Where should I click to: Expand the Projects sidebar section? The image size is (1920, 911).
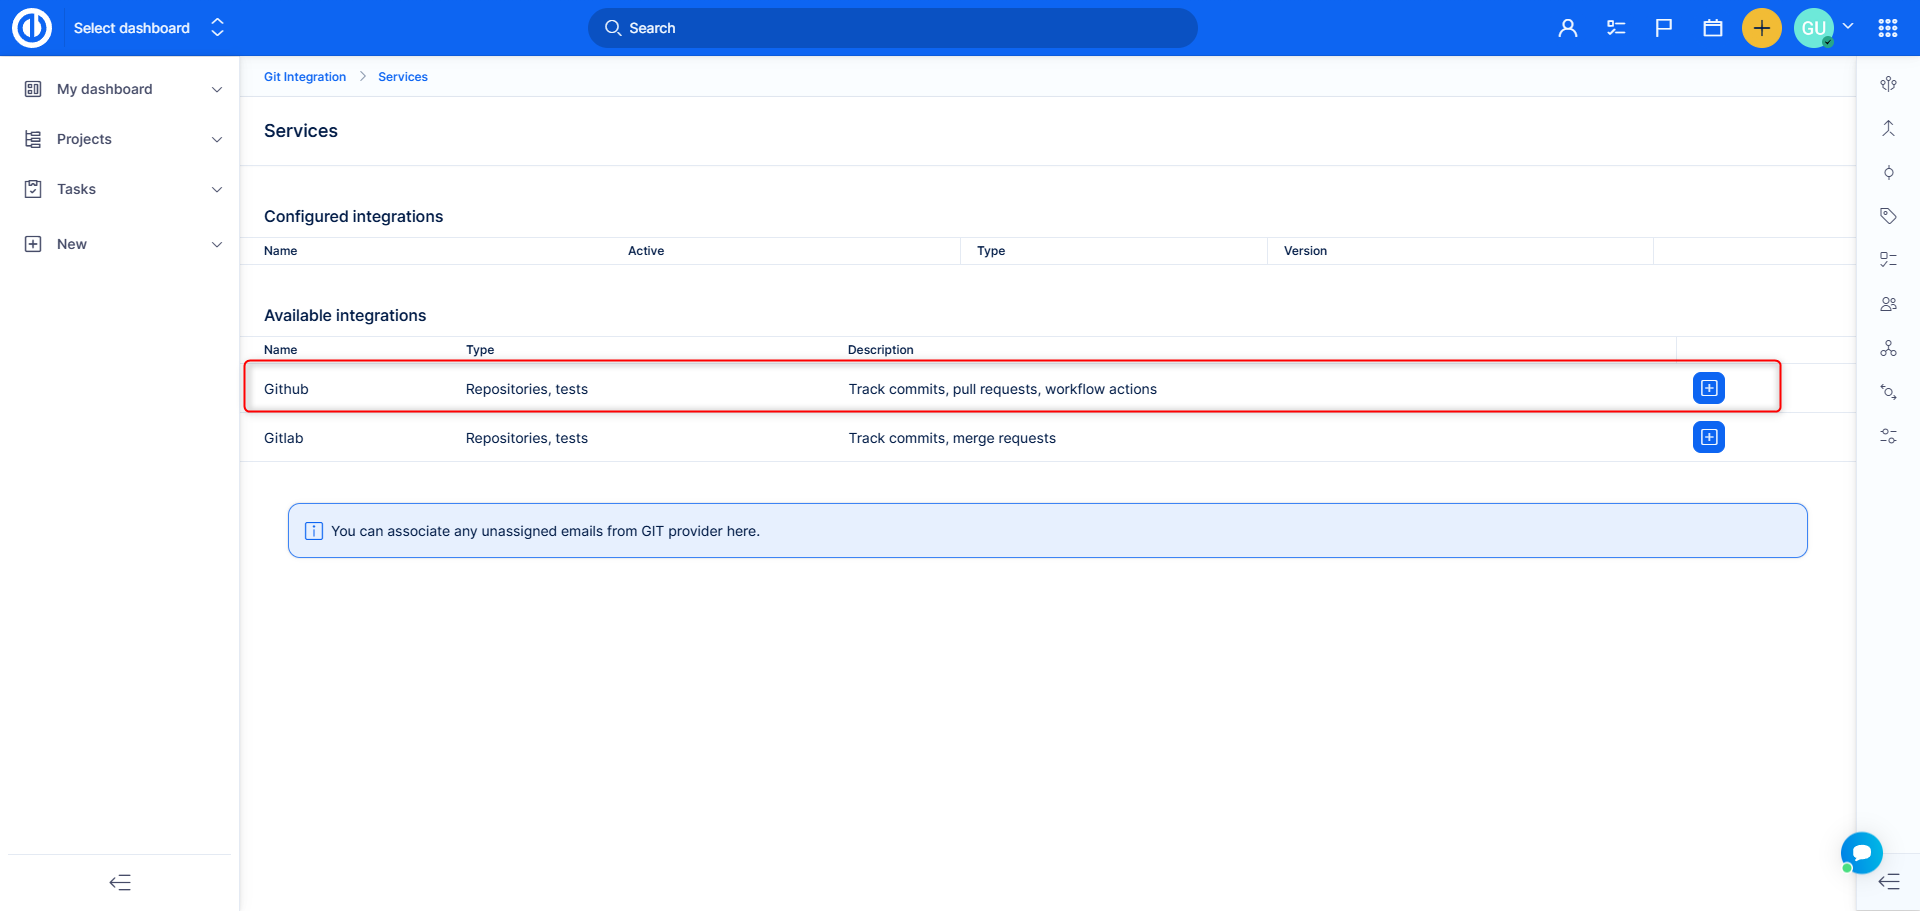pyautogui.click(x=217, y=140)
